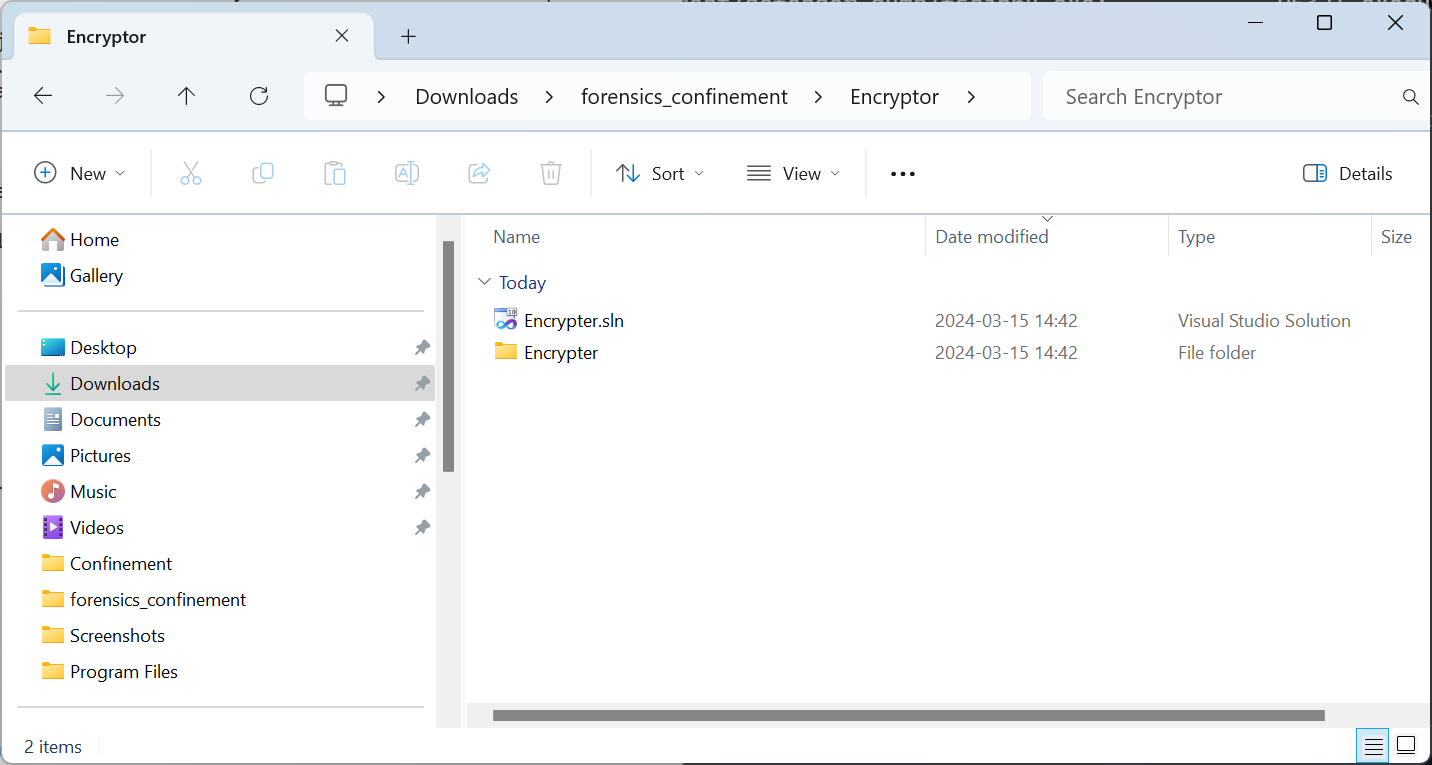
Task: Switch to large thumbnails view in status bar
Action: point(1406,745)
